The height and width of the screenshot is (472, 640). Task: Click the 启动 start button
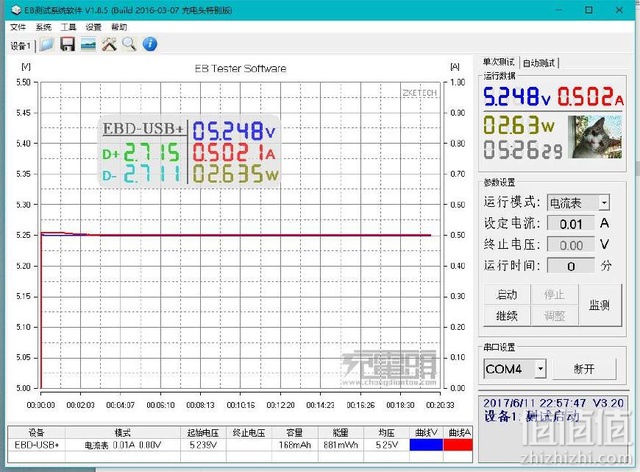(507, 294)
